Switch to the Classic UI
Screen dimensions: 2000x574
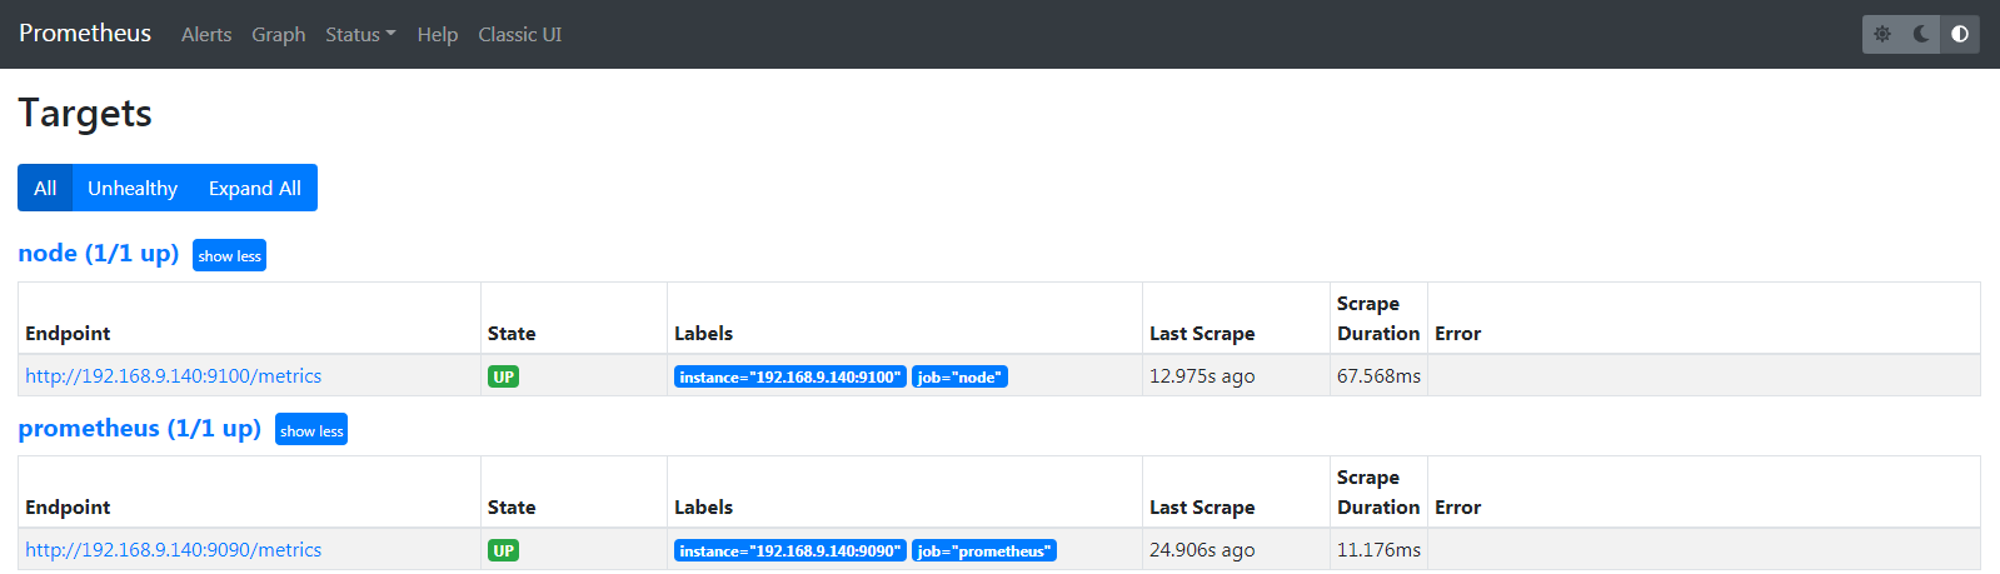pyautogui.click(x=520, y=34)
